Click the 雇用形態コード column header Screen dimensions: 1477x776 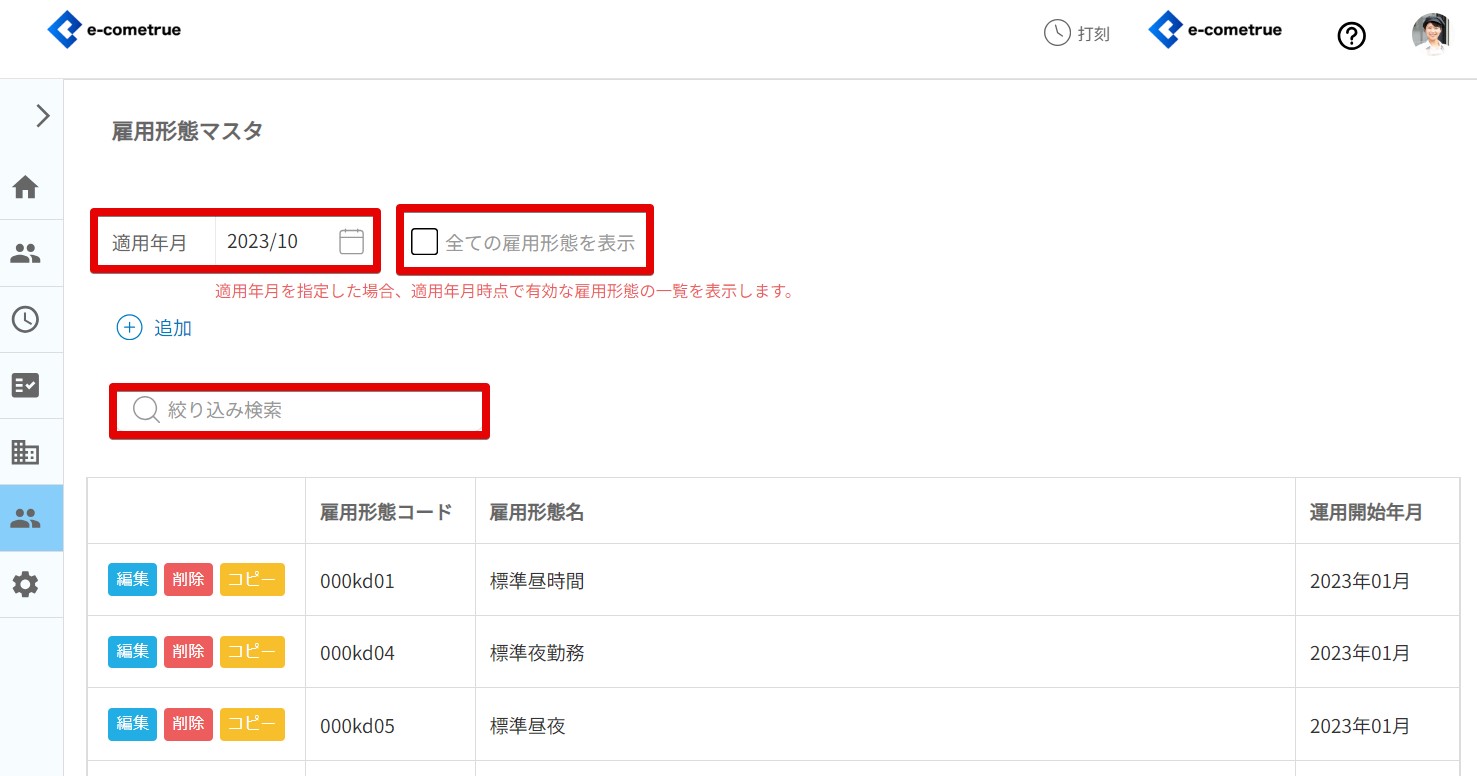click(386, 512)
